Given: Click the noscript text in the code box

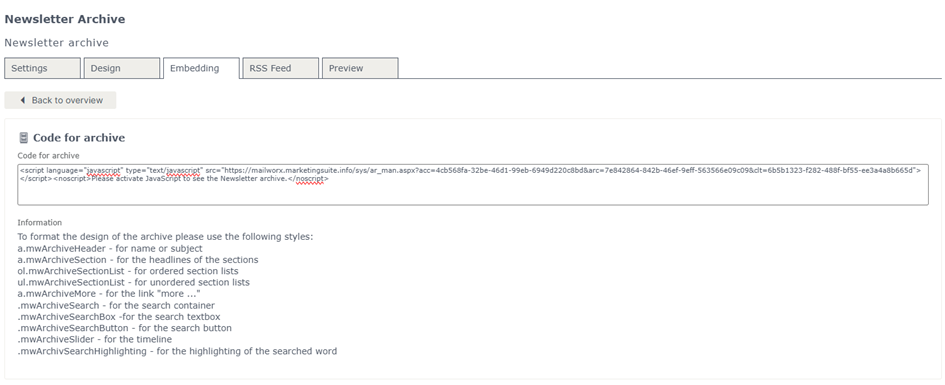Looking at the screenshot, I should tap(190, 178).
